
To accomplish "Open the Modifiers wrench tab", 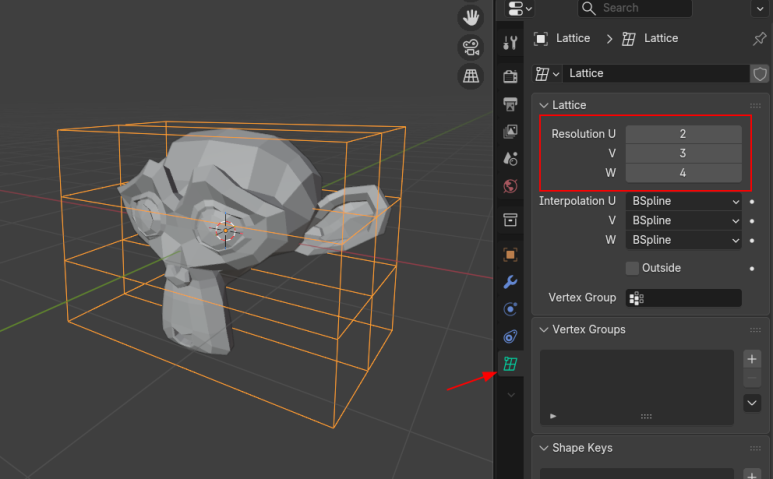I will [510, 282].
